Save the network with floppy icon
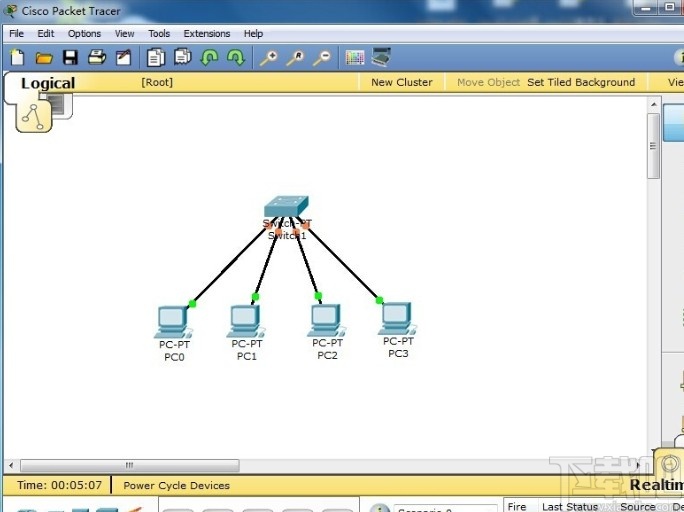The image size is (684, 512). pyautogui.click(x=70, y=58)
